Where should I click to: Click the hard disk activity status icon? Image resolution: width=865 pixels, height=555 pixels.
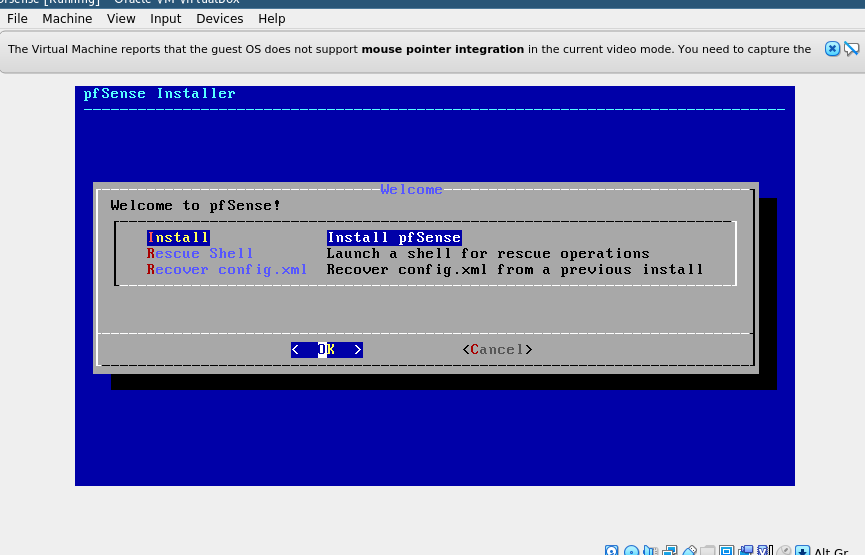[611, 551]
